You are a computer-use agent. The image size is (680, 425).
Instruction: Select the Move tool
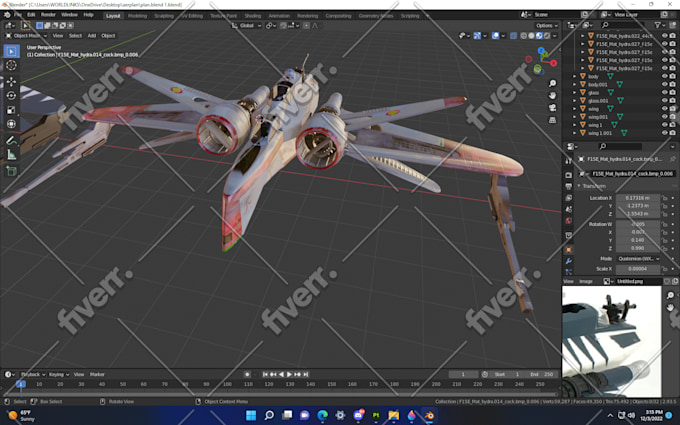tap(12, 81)
